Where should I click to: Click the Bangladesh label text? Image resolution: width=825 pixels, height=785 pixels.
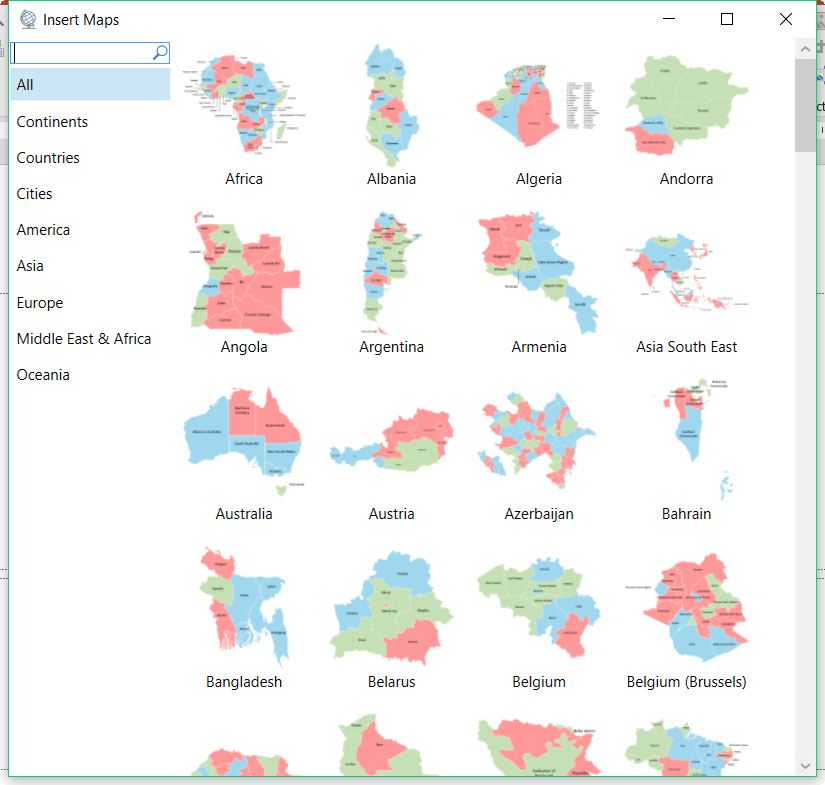(x=244, y=682)
